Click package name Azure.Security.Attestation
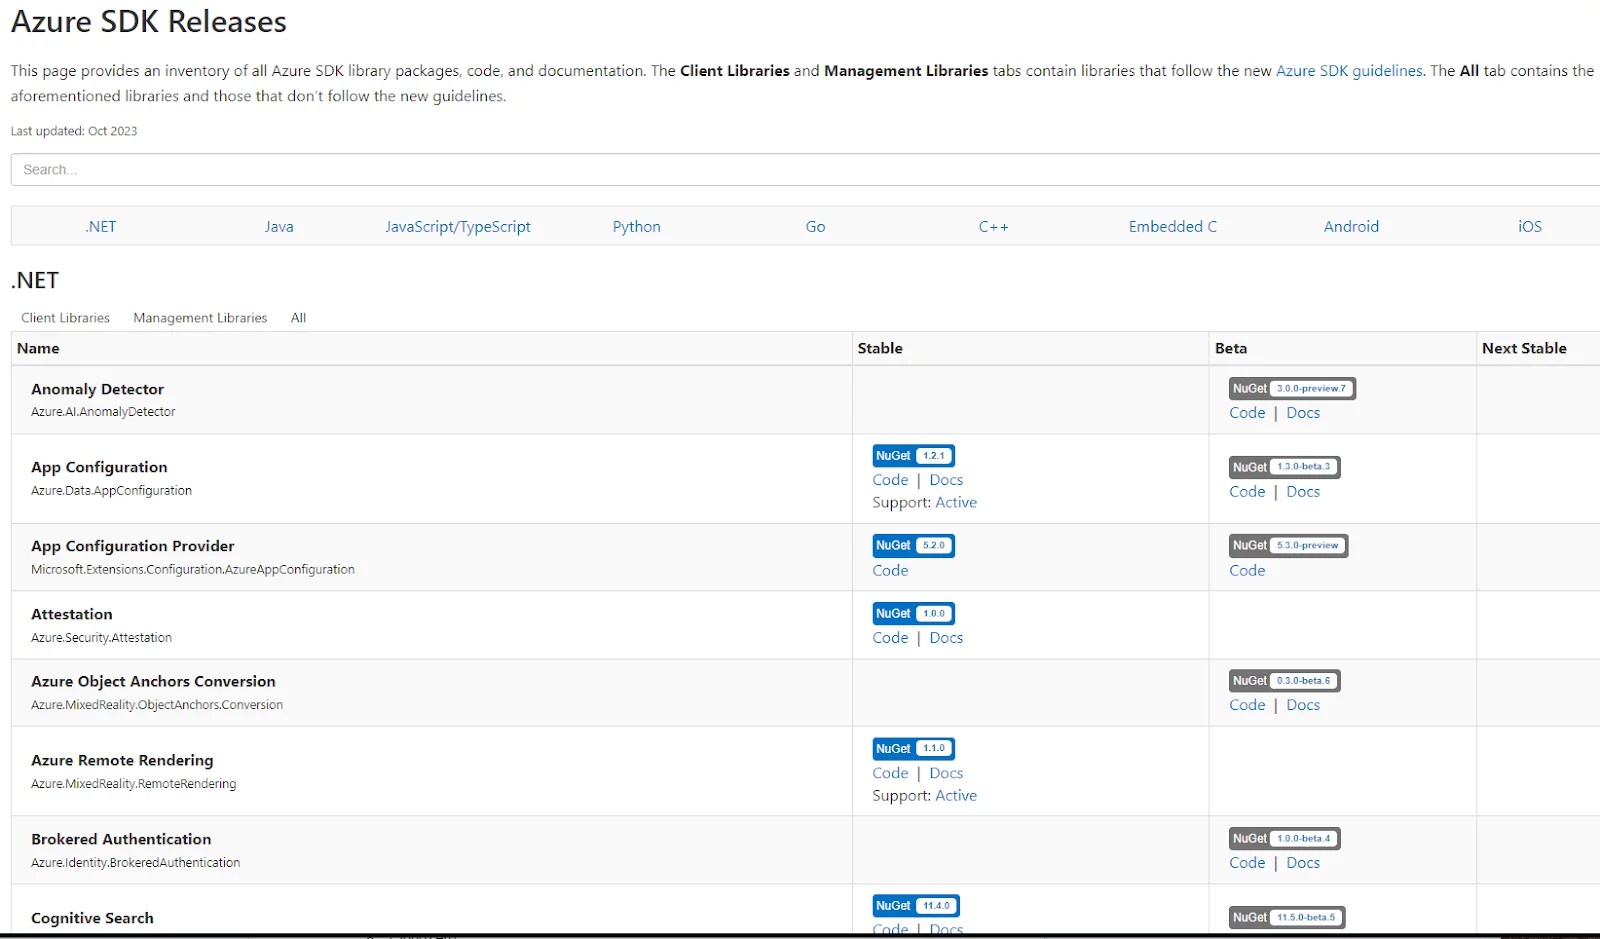The image size is (1600, 939). pos(101,638)
